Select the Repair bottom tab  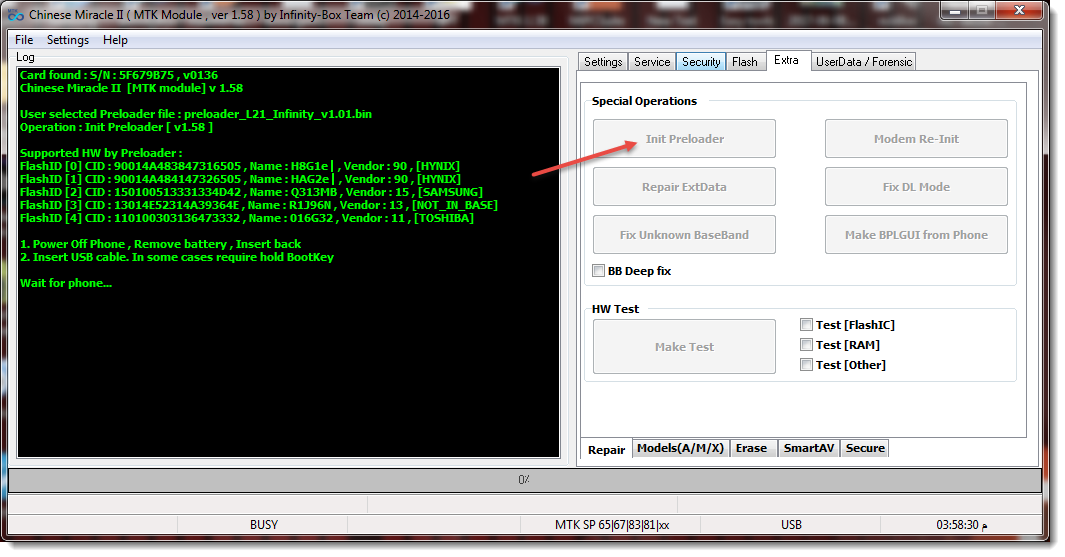(607, 450)
